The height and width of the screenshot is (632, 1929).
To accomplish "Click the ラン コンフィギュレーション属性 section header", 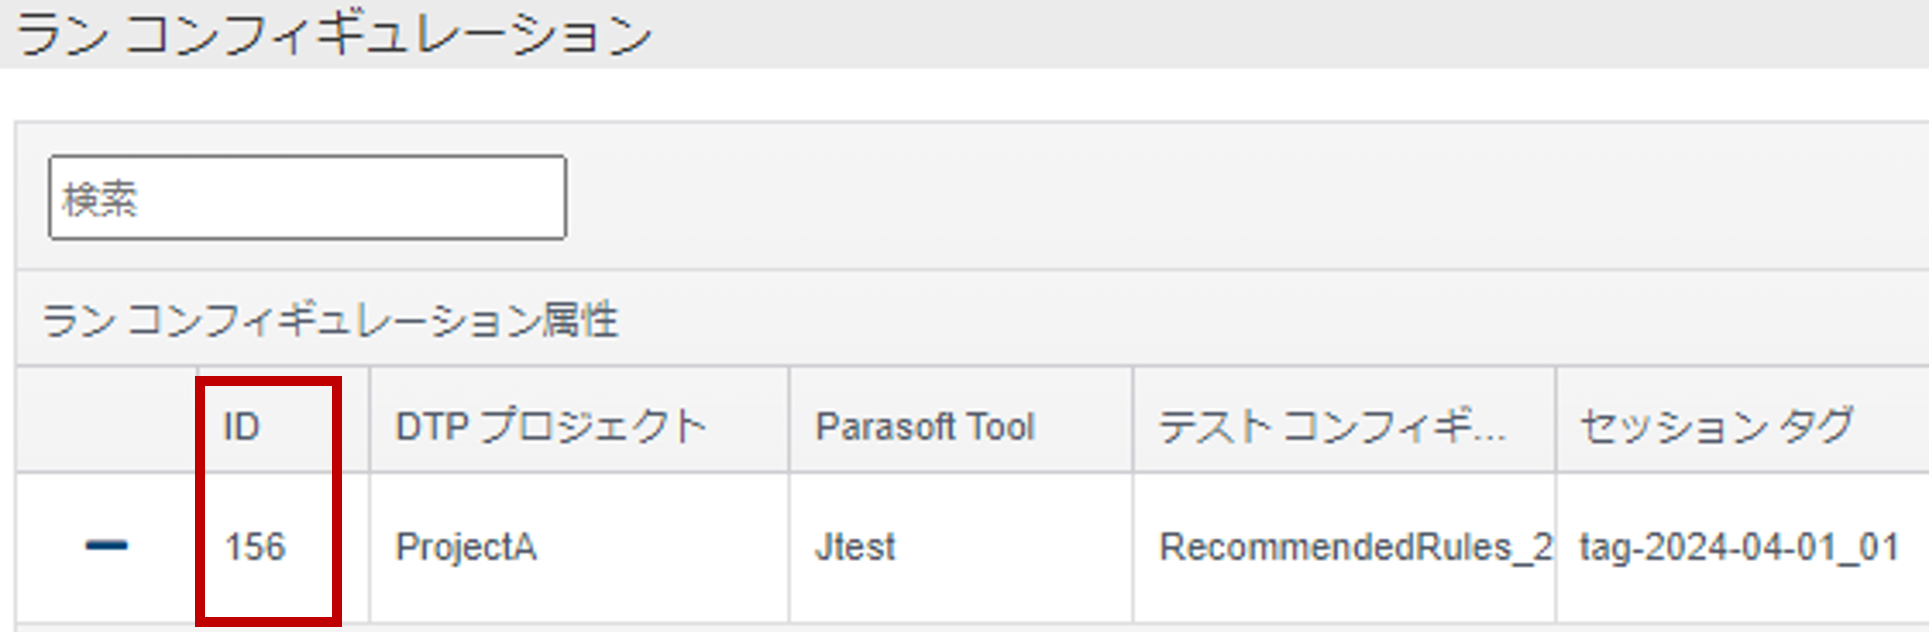I will pos(331,321).
